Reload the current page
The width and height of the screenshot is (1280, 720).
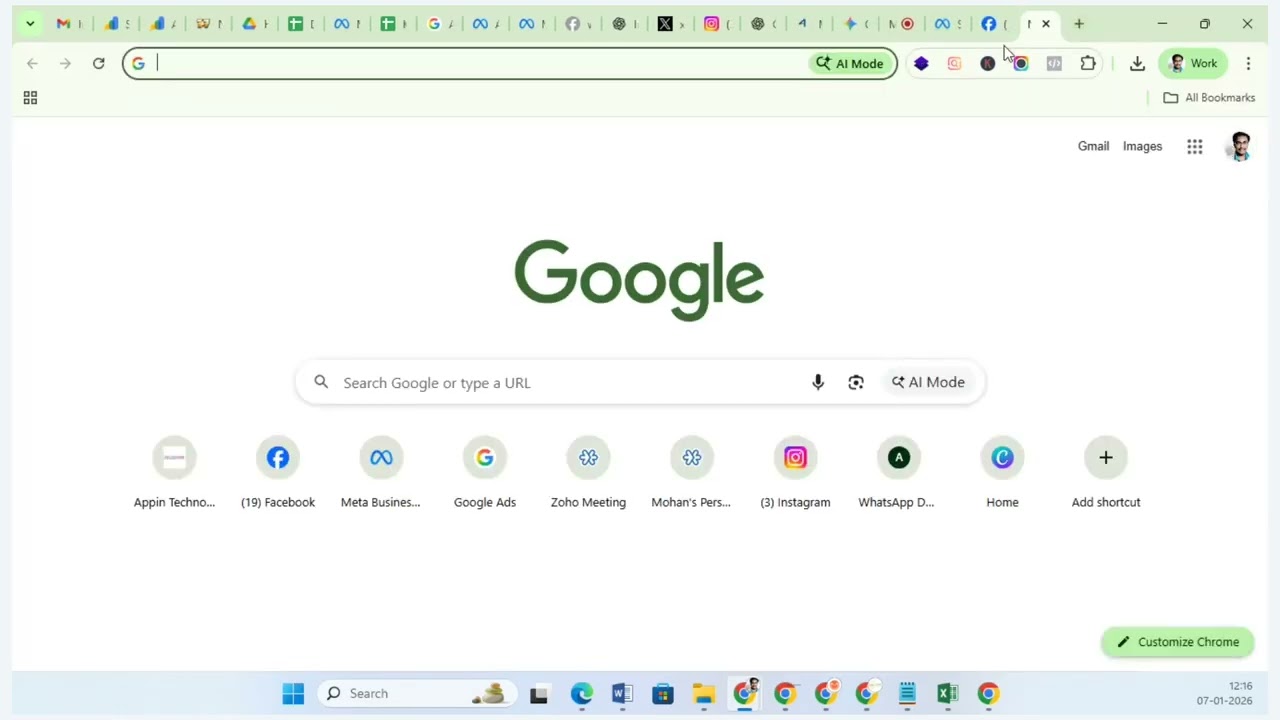tap(98, 63)
